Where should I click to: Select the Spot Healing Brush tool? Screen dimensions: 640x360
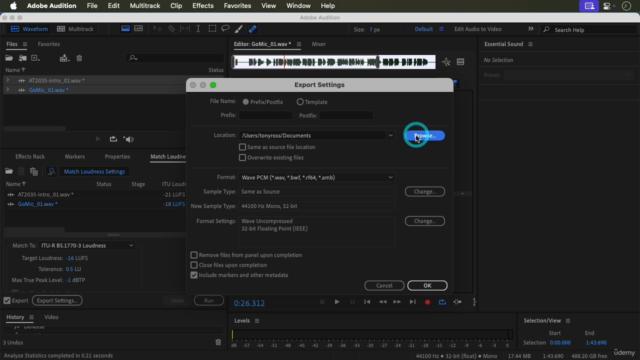tap(253, 29)
